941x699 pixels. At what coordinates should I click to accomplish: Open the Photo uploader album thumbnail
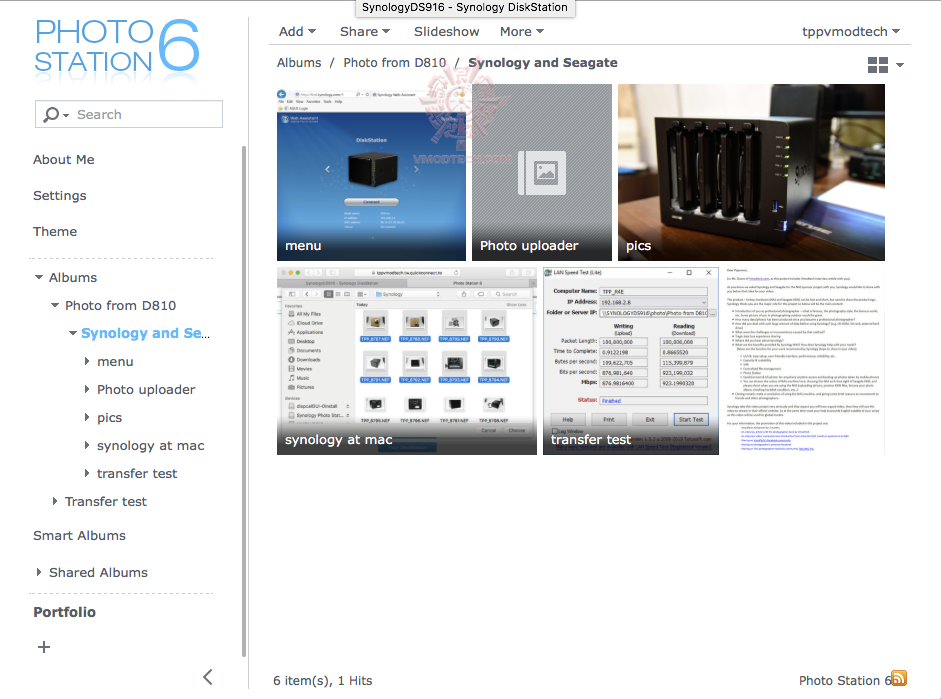click(x=541, y=172)
